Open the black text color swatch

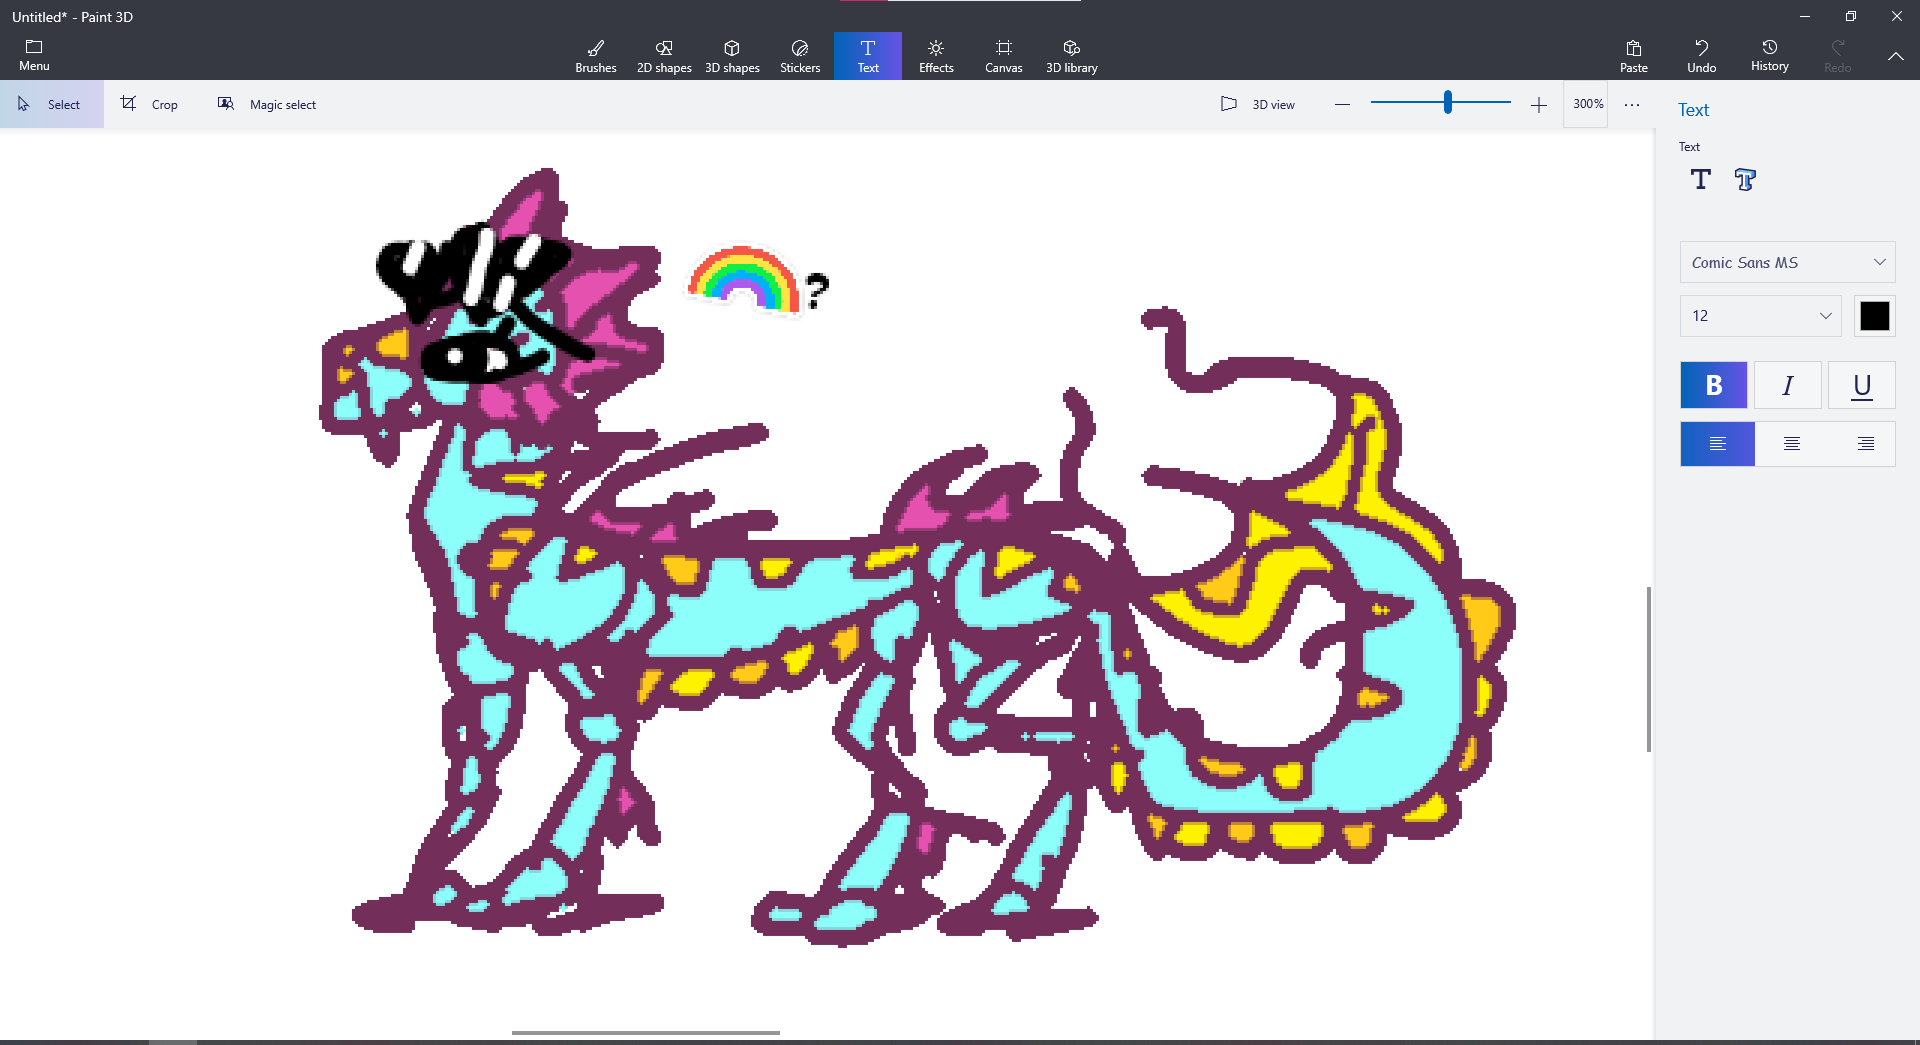coord(1874,316)
